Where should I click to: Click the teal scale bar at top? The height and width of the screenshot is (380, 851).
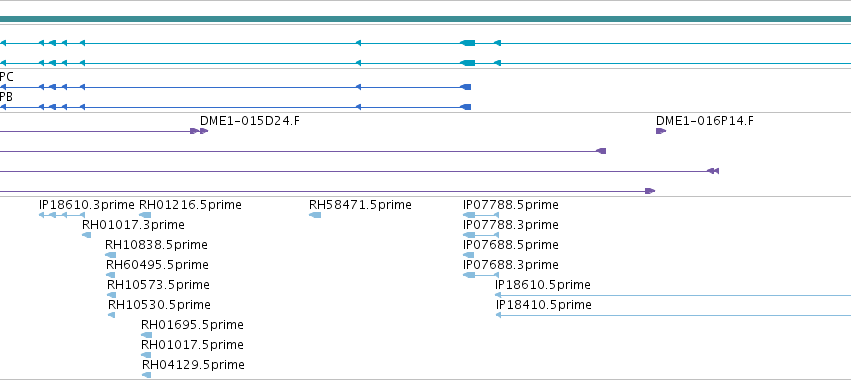click(x=426, y=19)
